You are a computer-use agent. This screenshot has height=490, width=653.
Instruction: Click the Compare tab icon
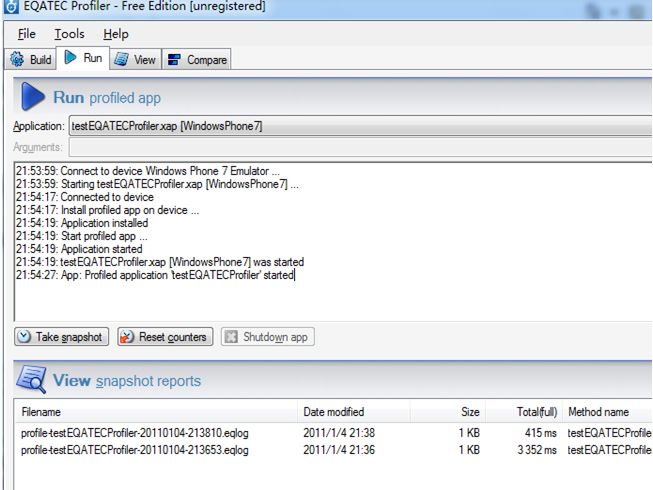click(x=174, y=60)
